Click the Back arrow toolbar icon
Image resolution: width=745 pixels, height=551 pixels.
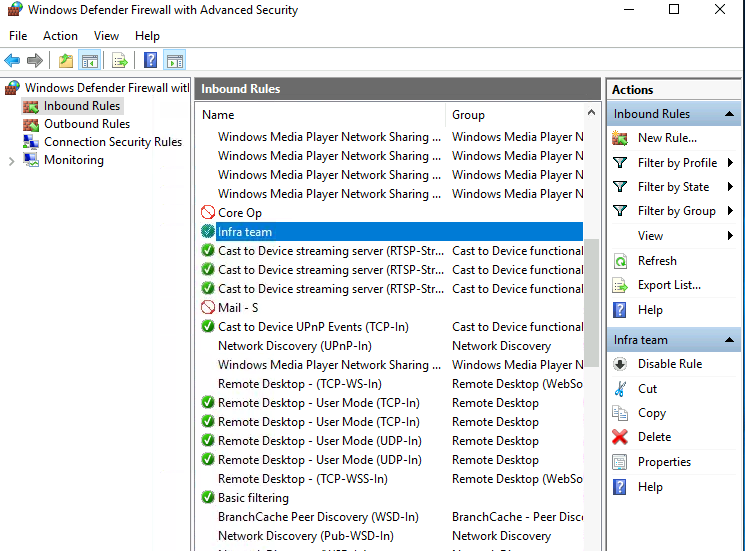point(12,60)
